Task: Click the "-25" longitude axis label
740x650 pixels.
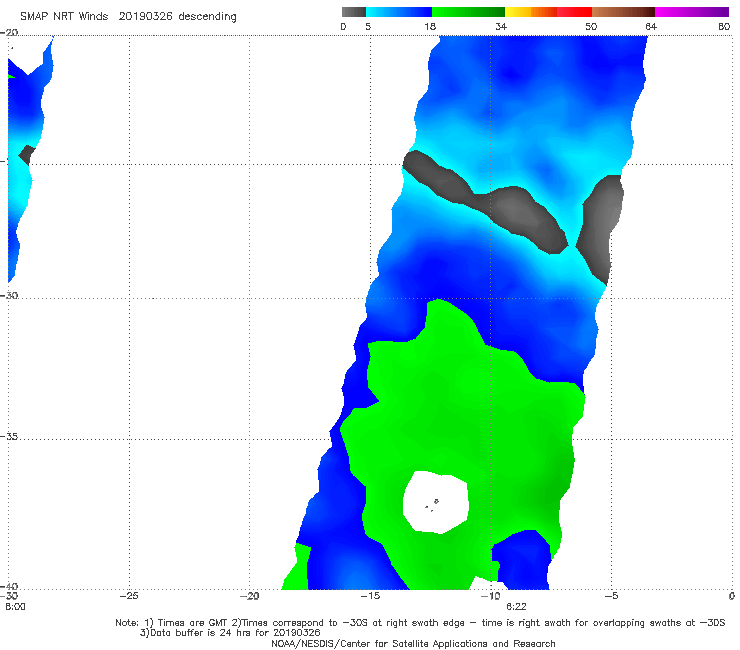Action: click(x=129, y=596)
